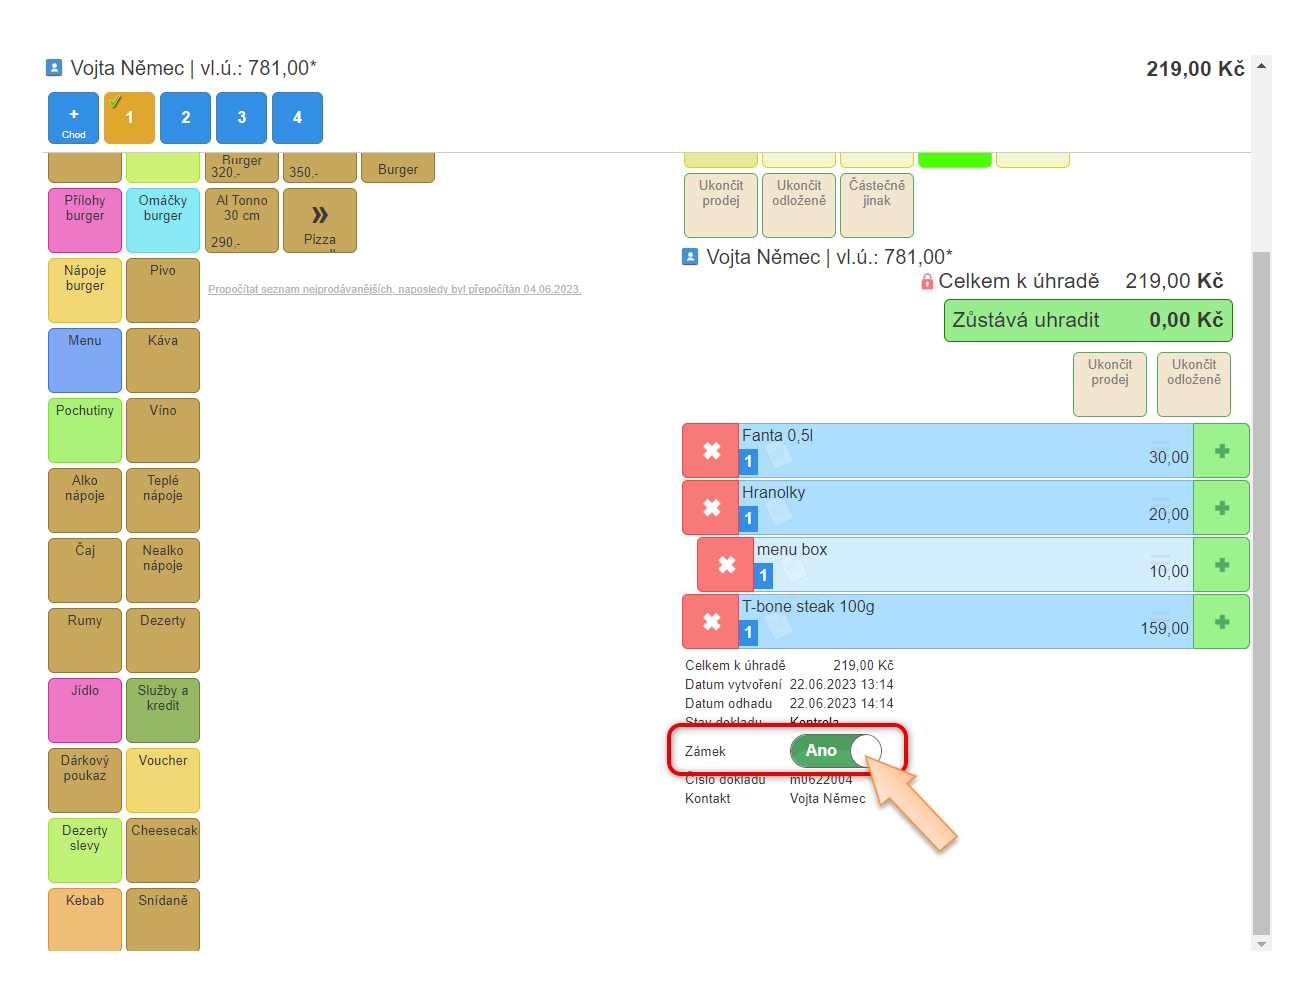The width and height of the screenshot is (1300, 1000).
Task: Open the Dezerty category tile
Action: tap(163, 640)
